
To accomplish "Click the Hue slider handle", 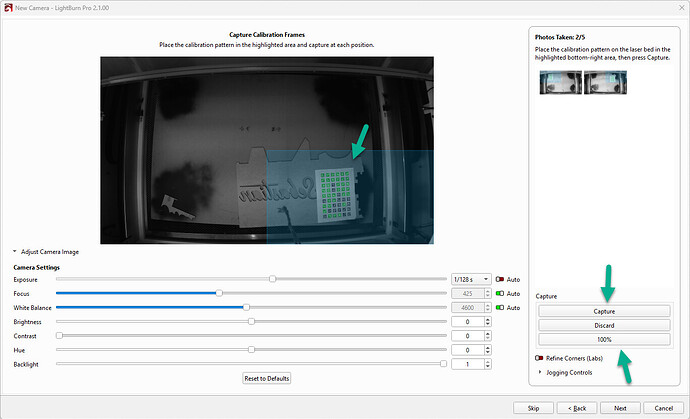I will point(251,349).
